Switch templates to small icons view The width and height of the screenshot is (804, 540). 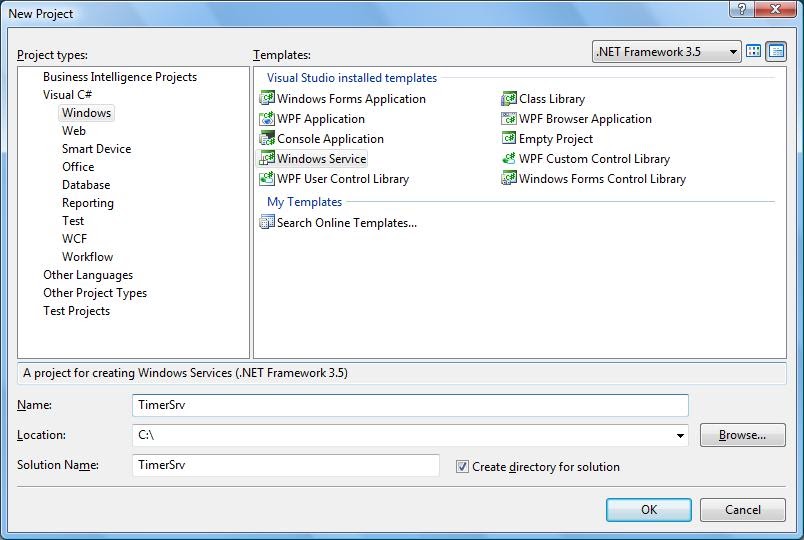point(776,51)
